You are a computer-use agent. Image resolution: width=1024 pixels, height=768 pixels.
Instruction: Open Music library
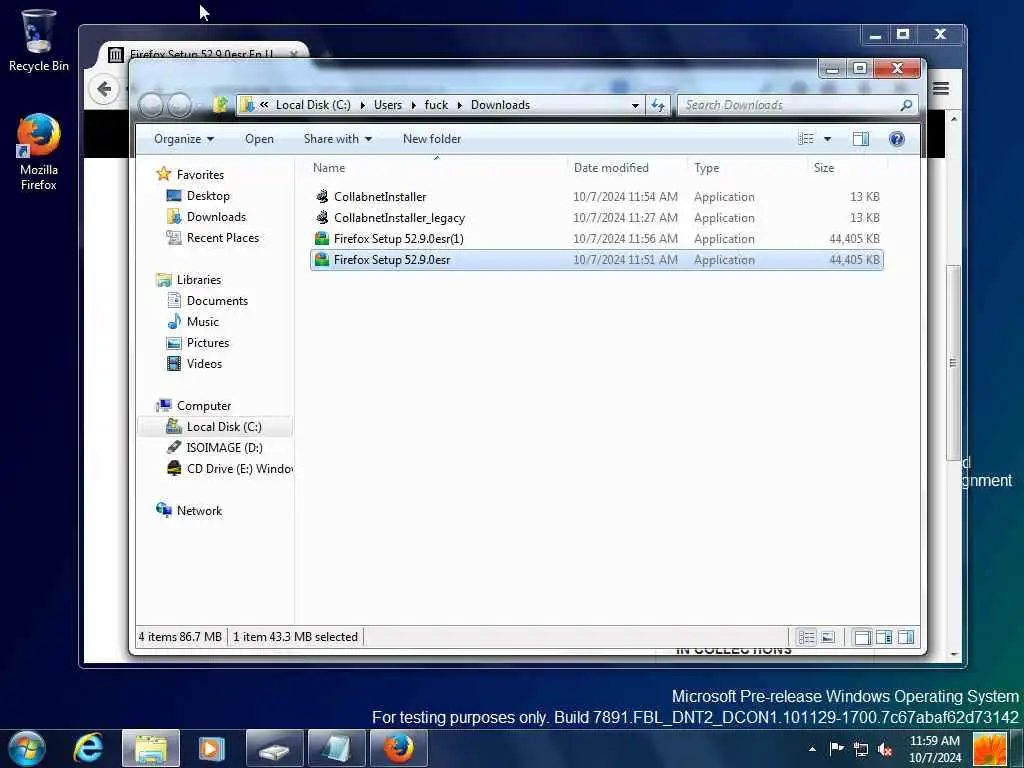point(202,321)
